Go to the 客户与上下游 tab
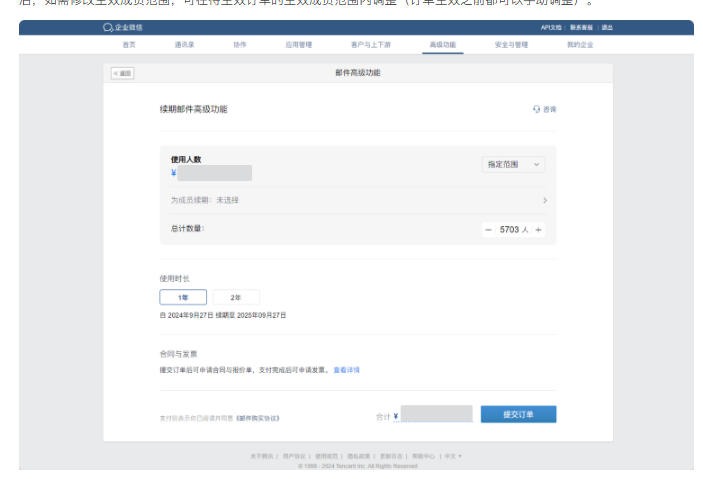The image size is (703, 479). point(369,45)
